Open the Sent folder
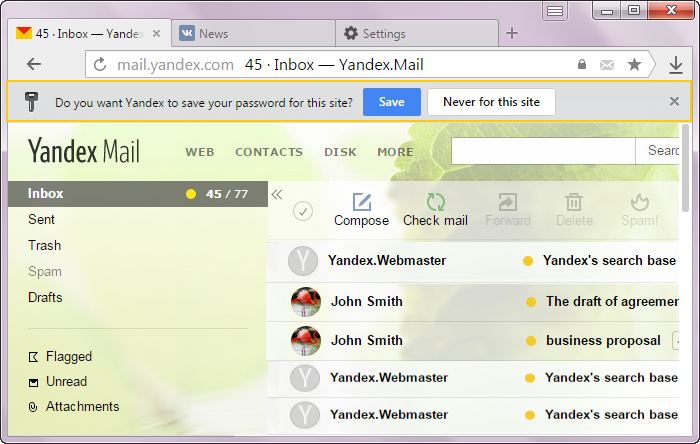700x444 pixels. coord(41,220)
